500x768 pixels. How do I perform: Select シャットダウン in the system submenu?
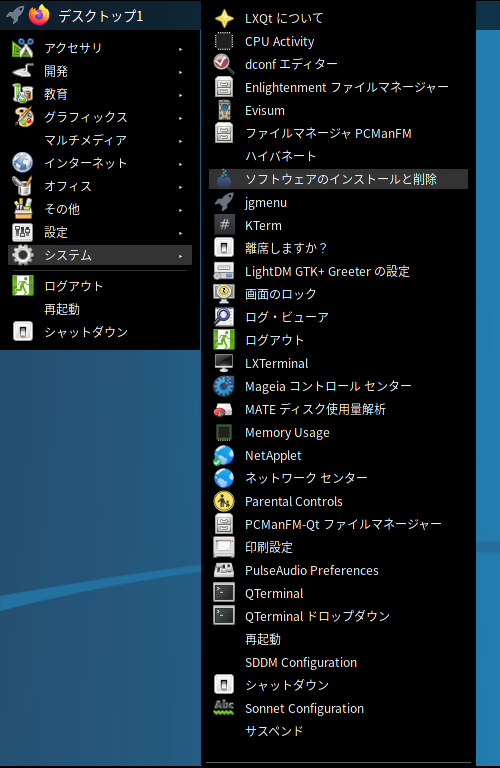pos(338,685)
